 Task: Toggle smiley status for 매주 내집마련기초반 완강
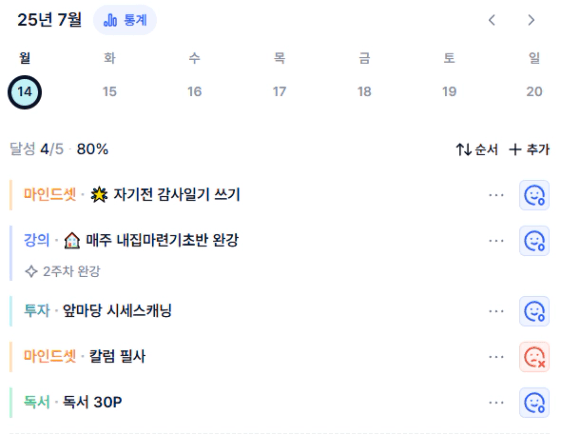tap(534, 241)
